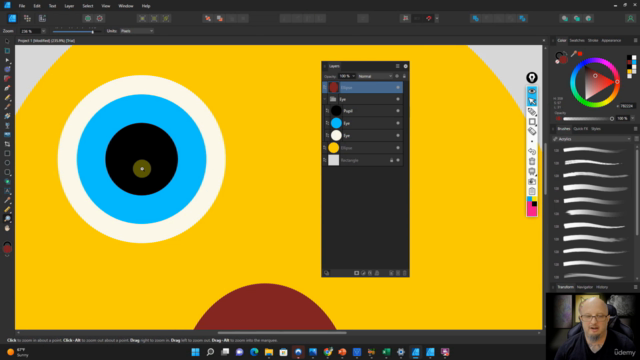
Task: Switch to the Quick FX tab
Action: pos(580,129)
